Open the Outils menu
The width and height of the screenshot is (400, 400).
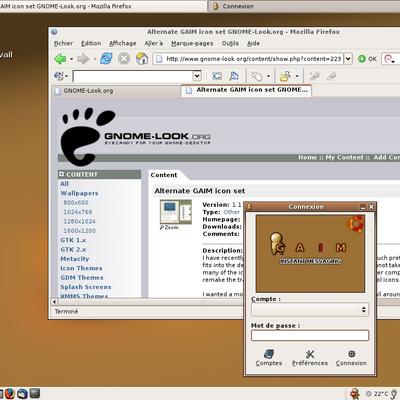point(230,43)
